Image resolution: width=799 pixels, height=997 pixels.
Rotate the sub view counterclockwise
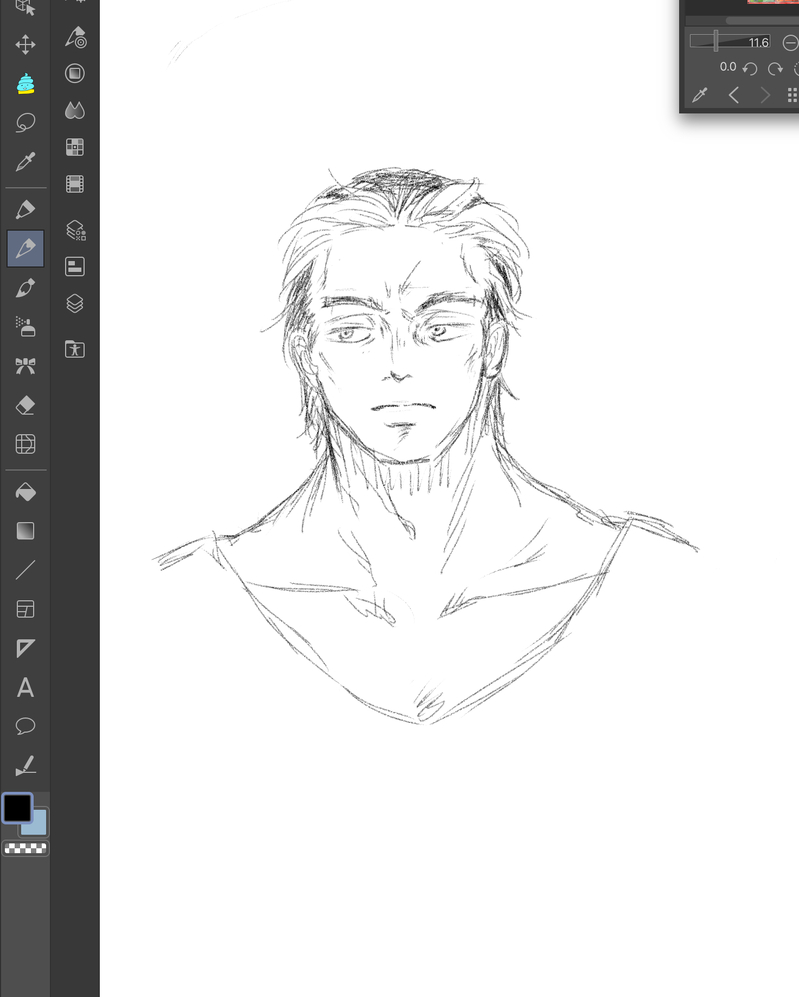pos(750,69)
